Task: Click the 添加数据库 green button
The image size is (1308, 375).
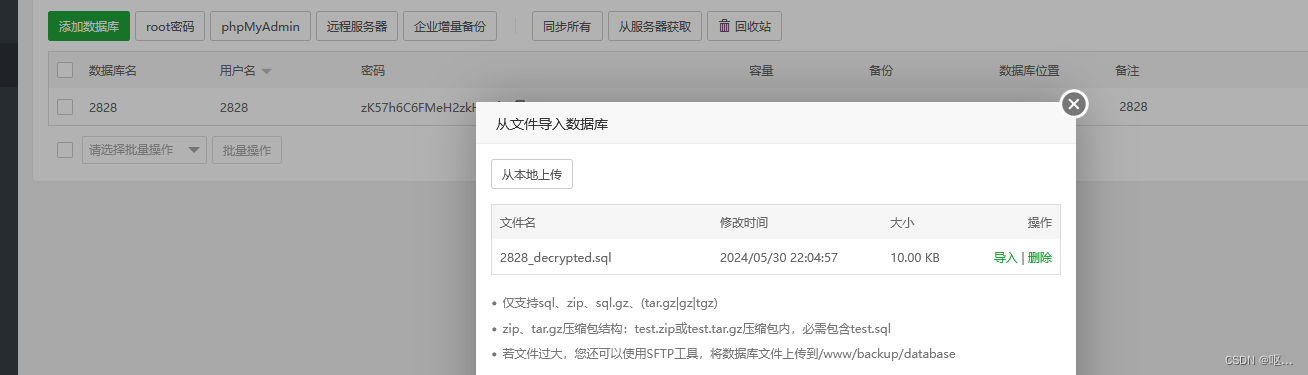Action: coord(89,26)
